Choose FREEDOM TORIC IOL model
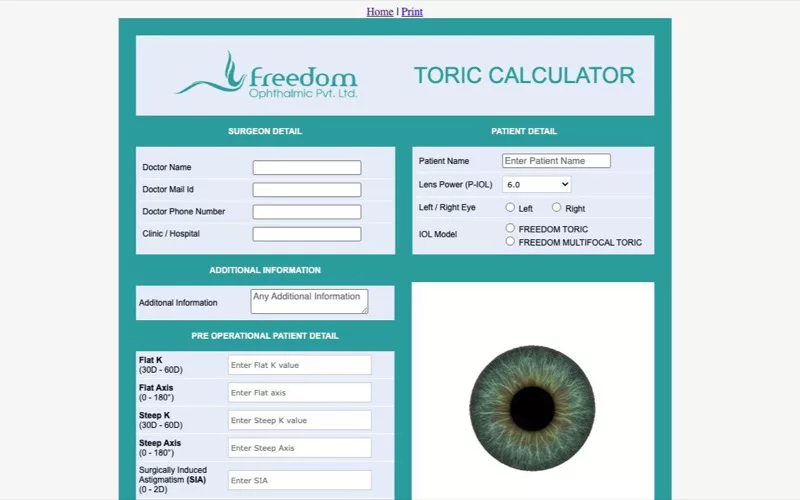Screen dimensions: 800x500 click(510, 228)
